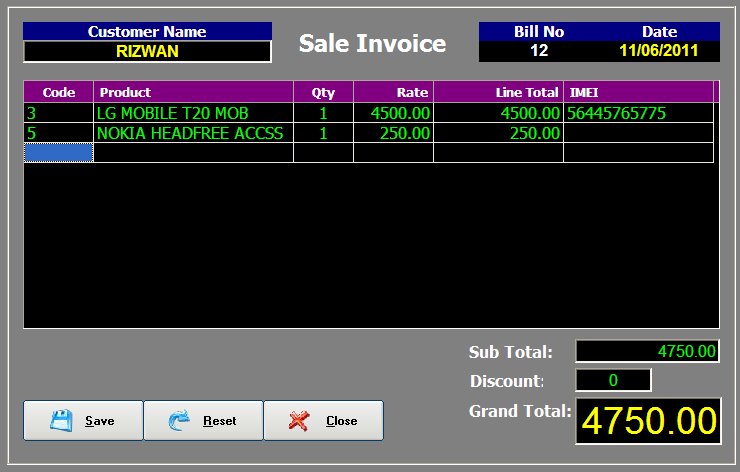
Task: Edit the Discount input box
Action: pyautogui.click(x=613, y=380)
